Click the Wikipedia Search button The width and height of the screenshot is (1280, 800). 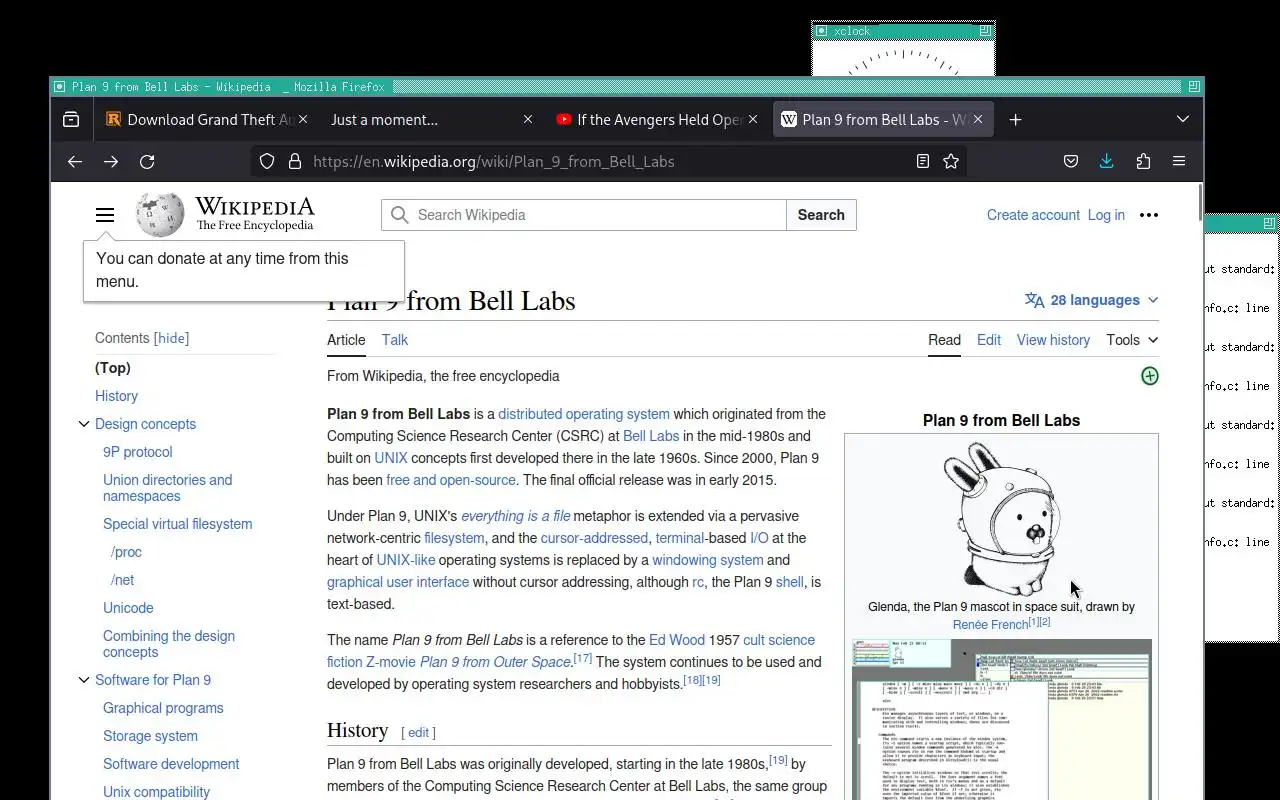(821, 215)
